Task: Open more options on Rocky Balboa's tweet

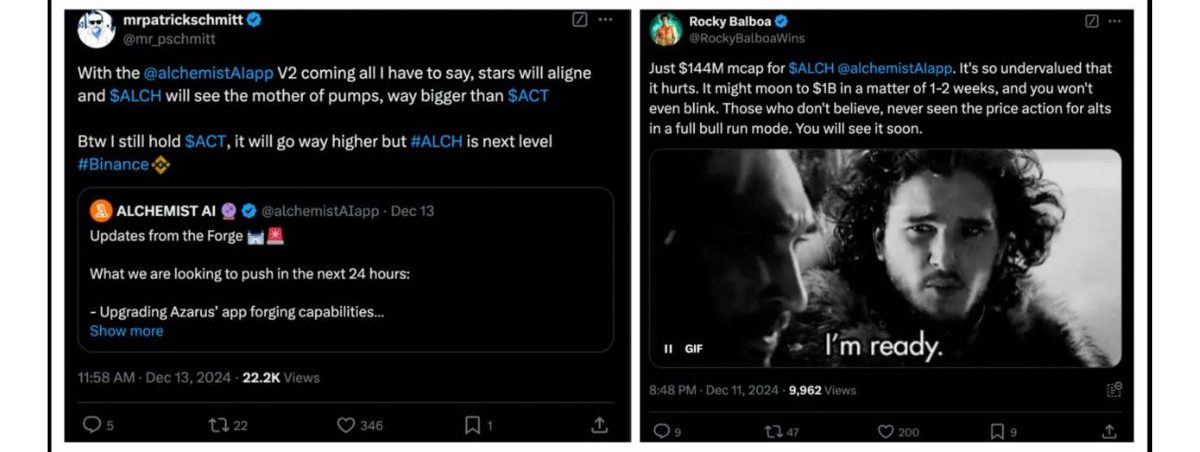Action: click(x=1115, y=21)
